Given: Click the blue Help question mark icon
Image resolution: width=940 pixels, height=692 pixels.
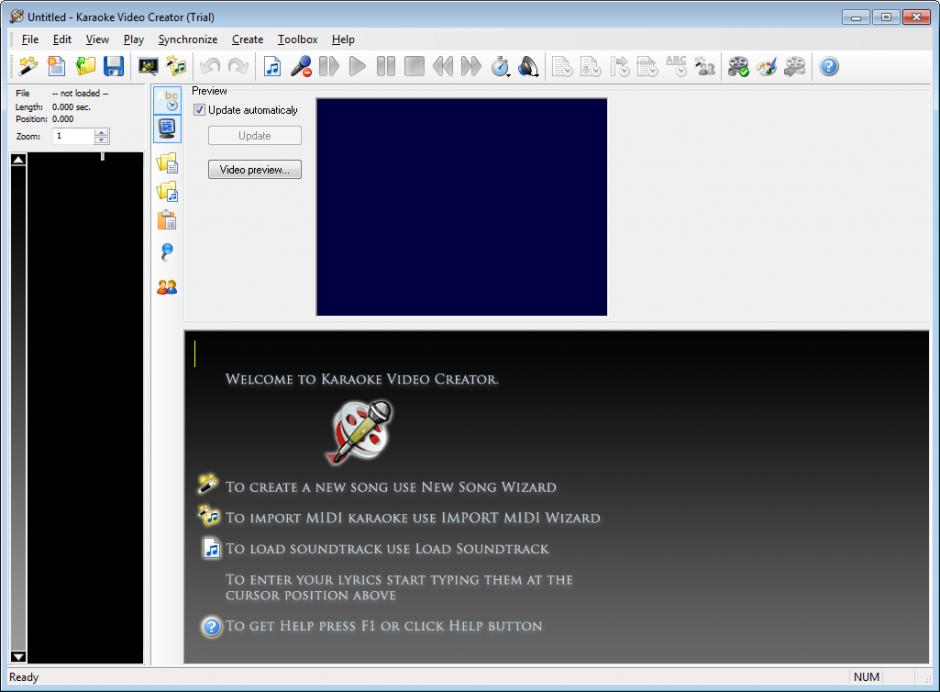Looking at the screenshot, I should click(829, 66).
